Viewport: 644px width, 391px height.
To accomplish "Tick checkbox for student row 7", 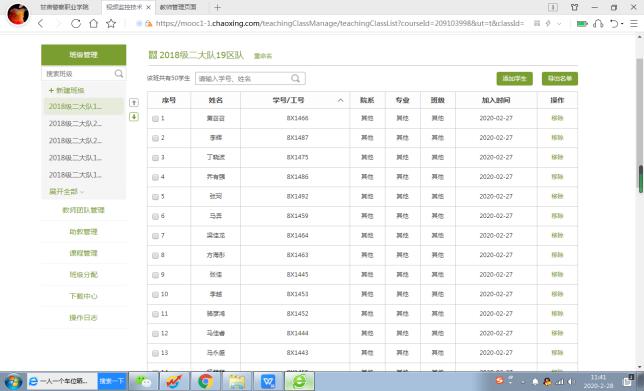I will [155, 236].
